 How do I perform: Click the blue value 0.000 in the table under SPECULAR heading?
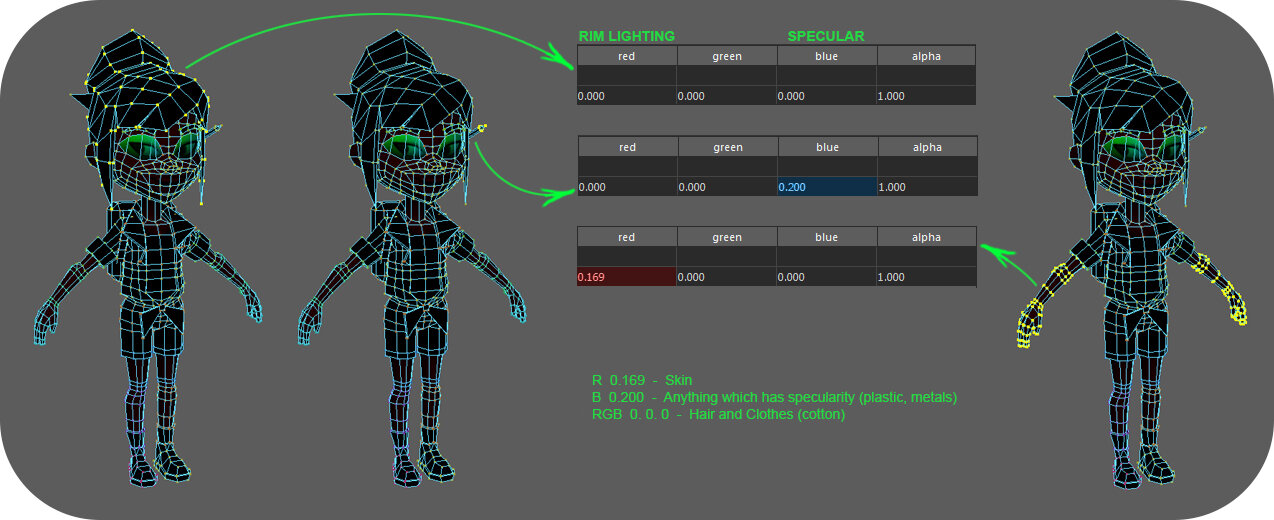click(826, 96)
